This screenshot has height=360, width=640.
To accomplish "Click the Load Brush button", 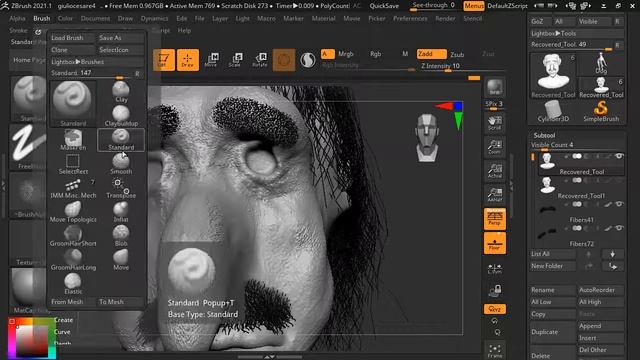I will point(72,38).
